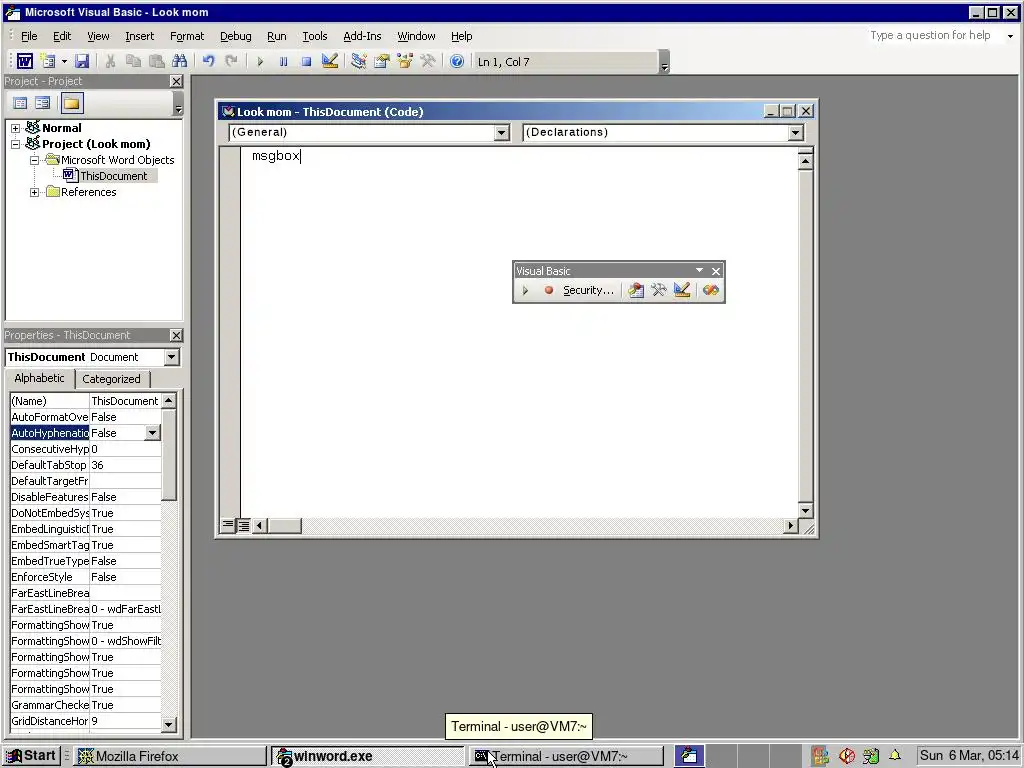Click the Cut scissors icon

(x=110, y=61)
